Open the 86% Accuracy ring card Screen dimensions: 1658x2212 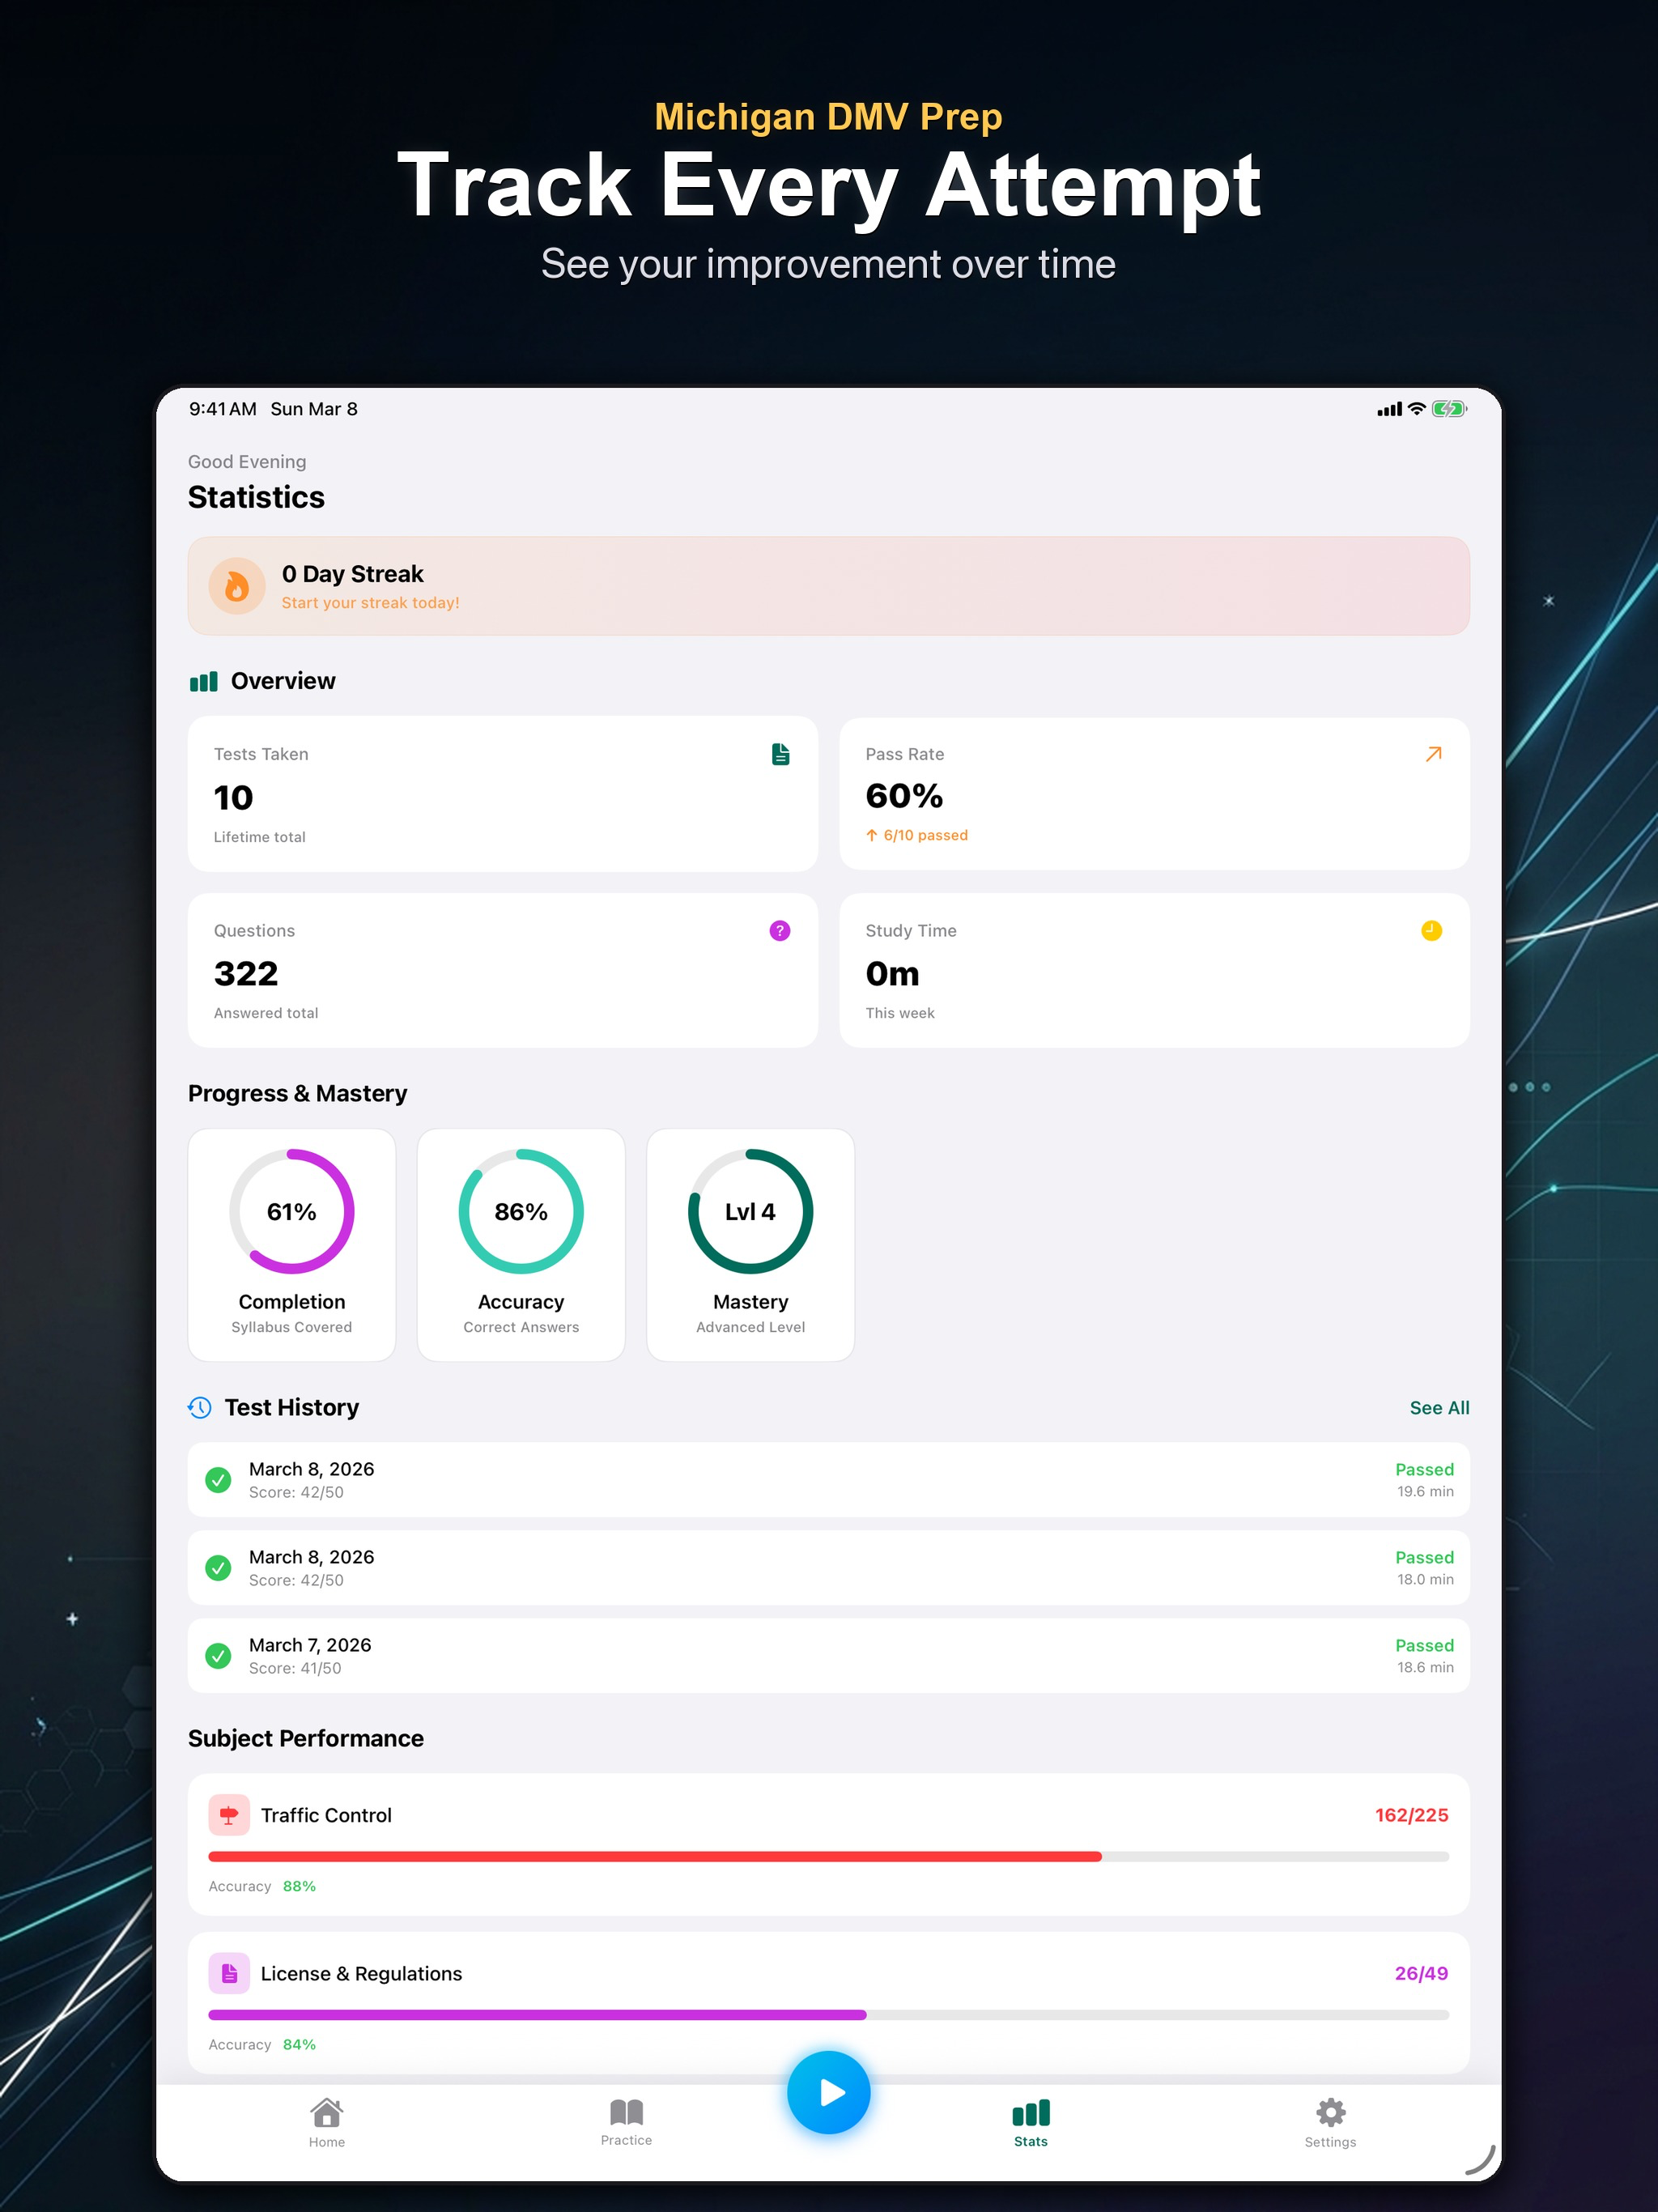tap(521, 1245)
